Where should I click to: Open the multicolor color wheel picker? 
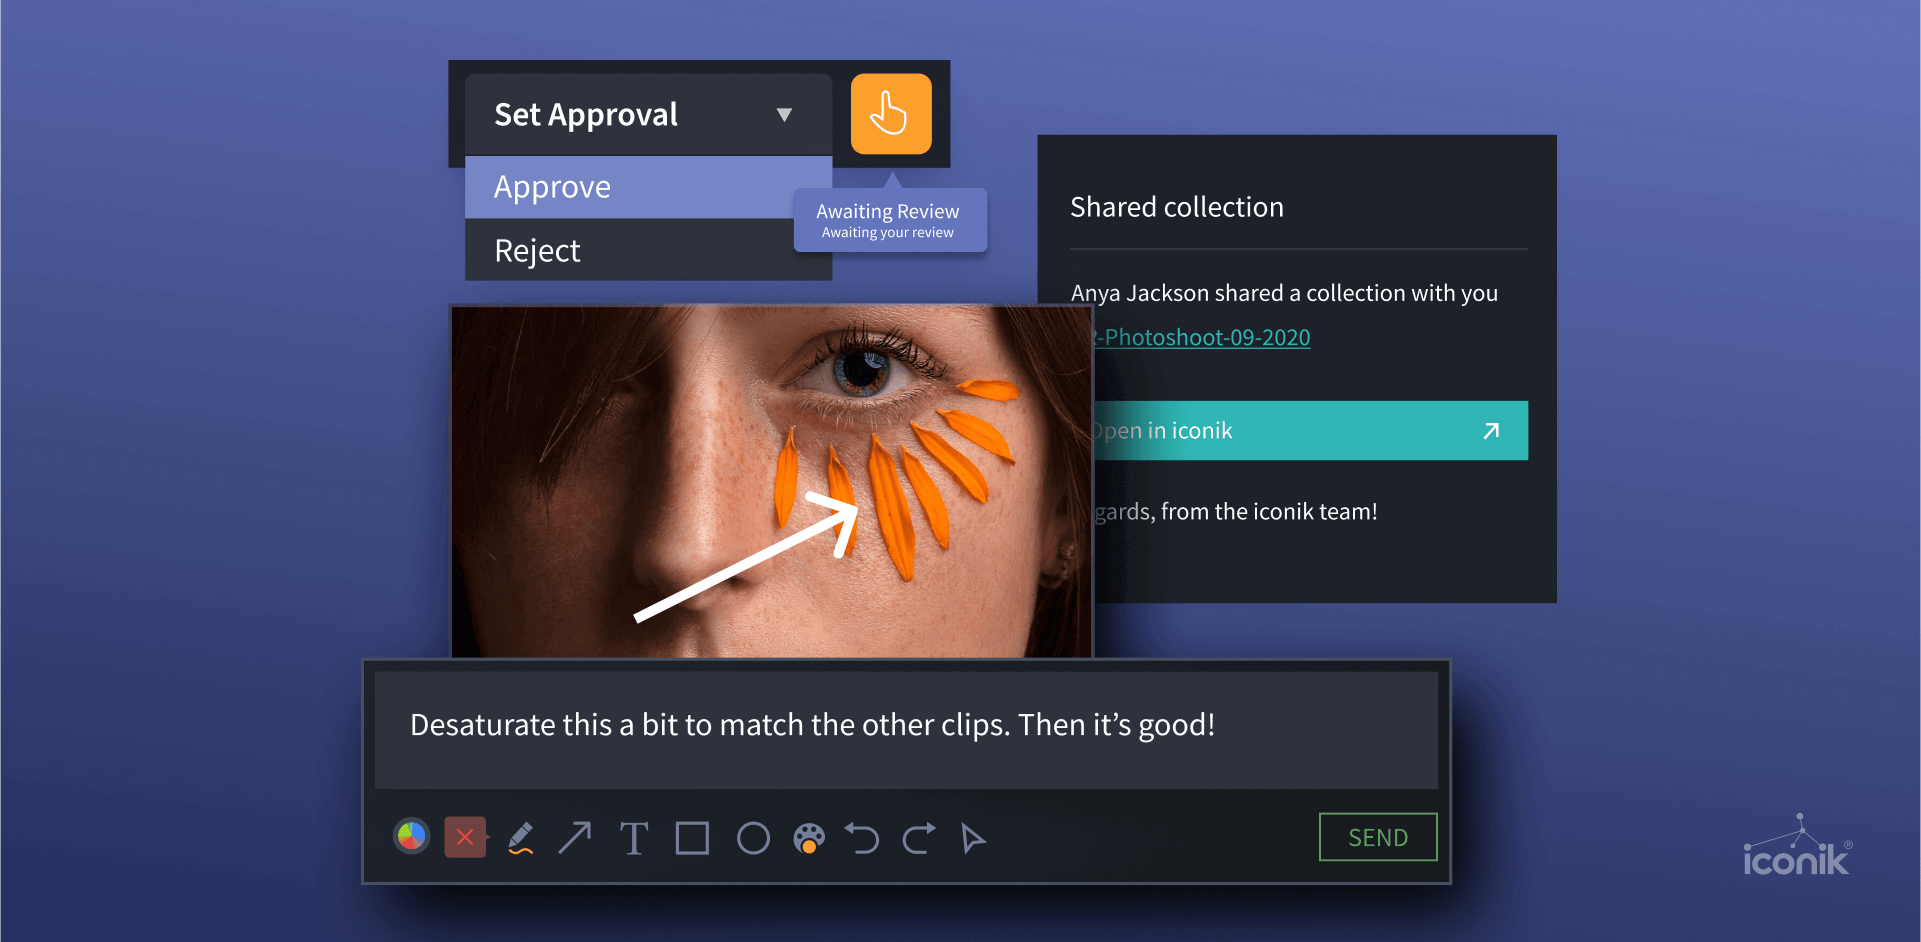411,836
